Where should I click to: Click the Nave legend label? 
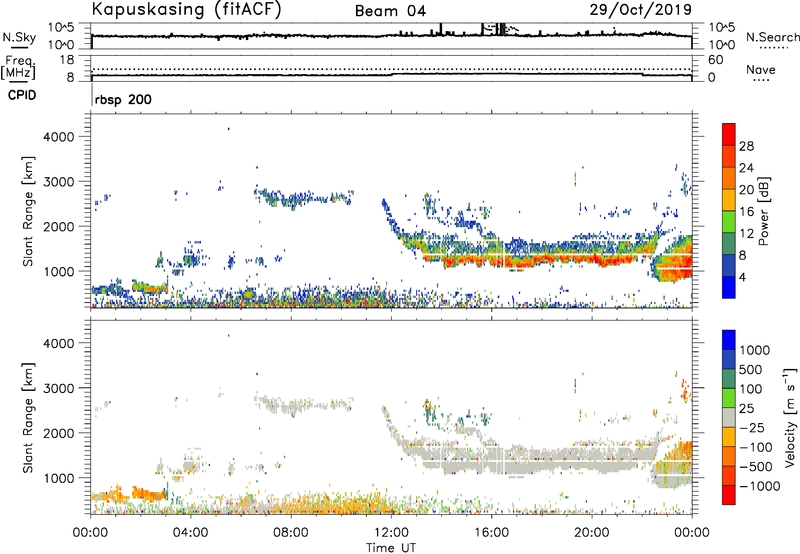coord(761,69)
